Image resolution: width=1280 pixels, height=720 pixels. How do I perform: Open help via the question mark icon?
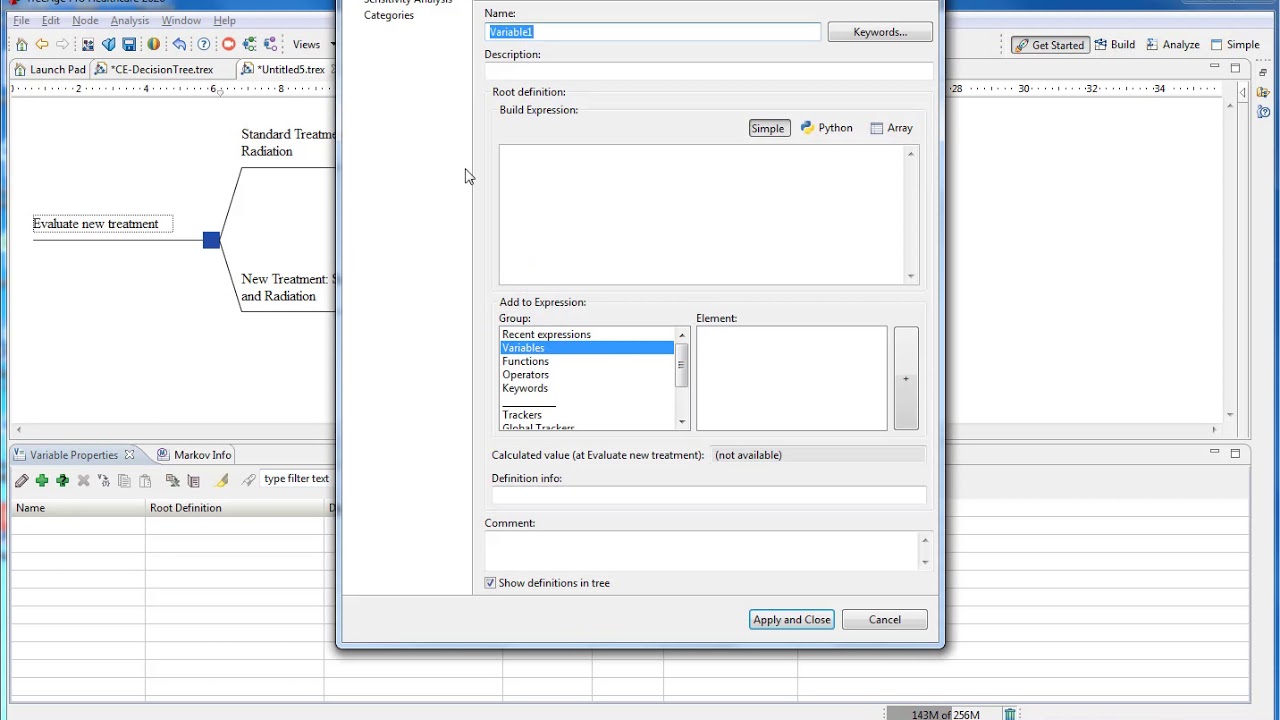(x=204, y=44)
